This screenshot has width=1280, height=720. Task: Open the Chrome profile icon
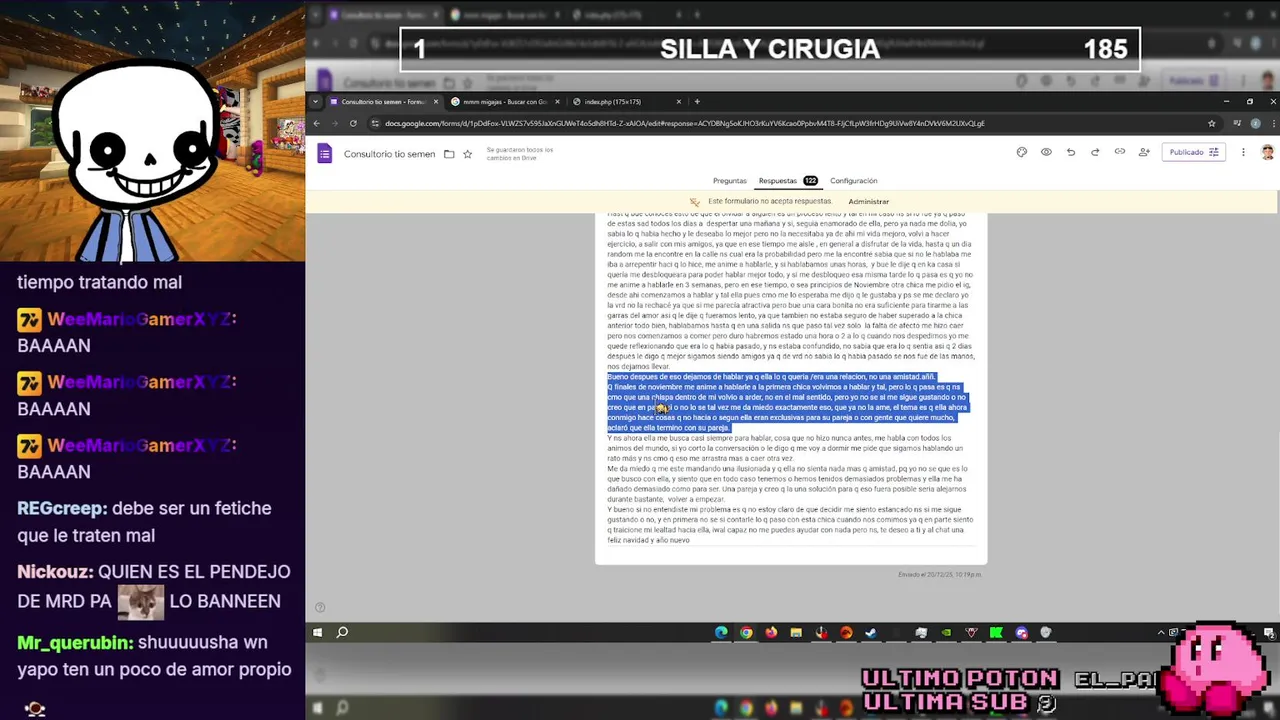point(1255,123)
